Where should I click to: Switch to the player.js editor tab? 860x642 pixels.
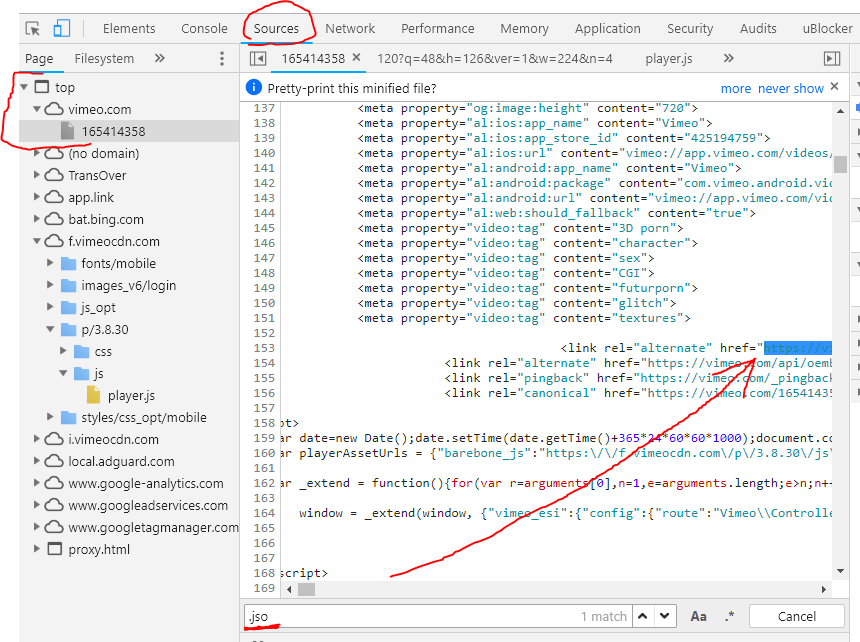click(669, 59)
